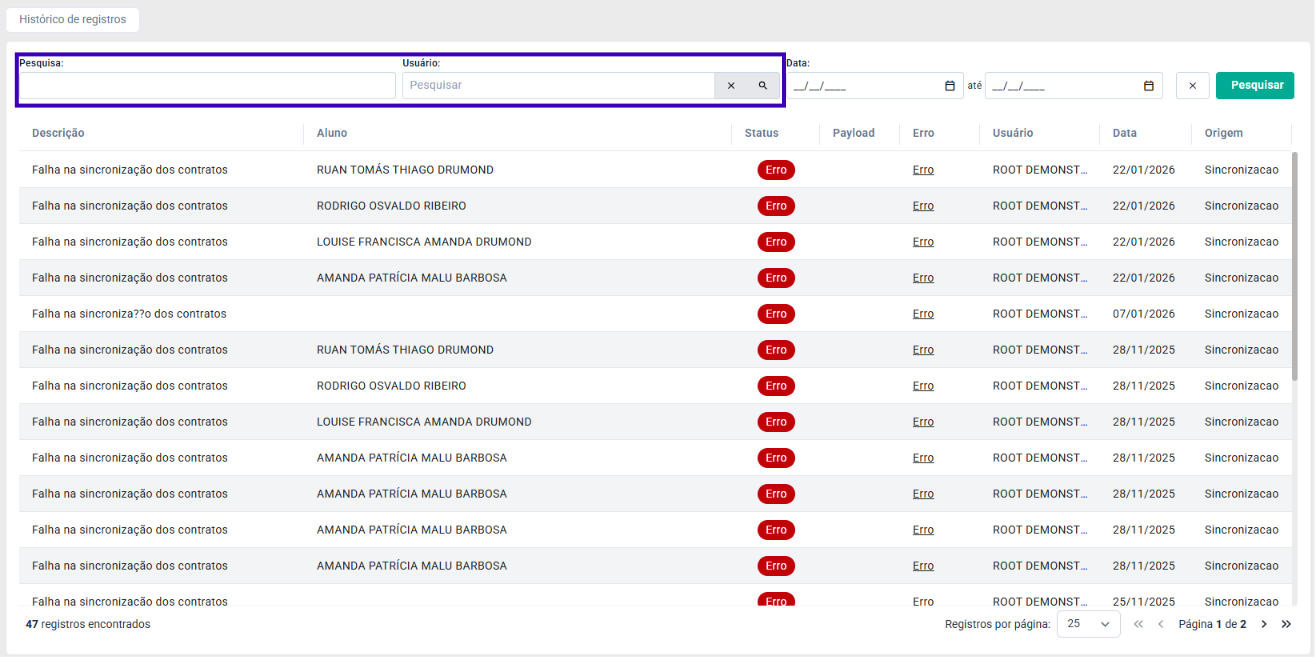Click the Payload column header
The width and height of the screenshot is (1315, 657).
tap(854, 133)
